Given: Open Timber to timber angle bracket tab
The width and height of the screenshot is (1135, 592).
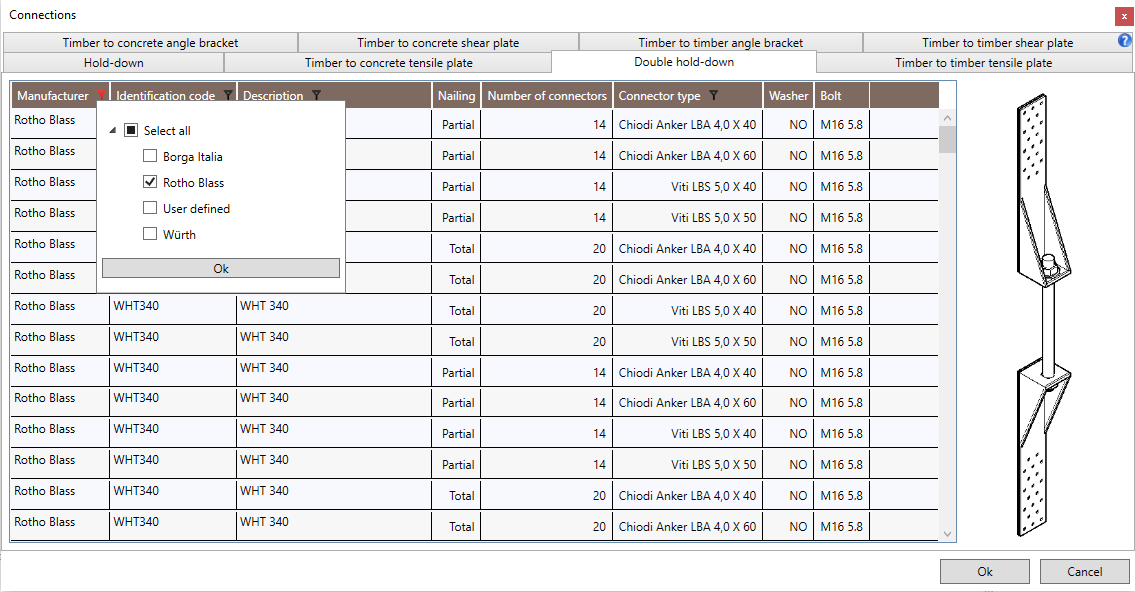Looking at the screenshot, I should [x=720, y=43].
